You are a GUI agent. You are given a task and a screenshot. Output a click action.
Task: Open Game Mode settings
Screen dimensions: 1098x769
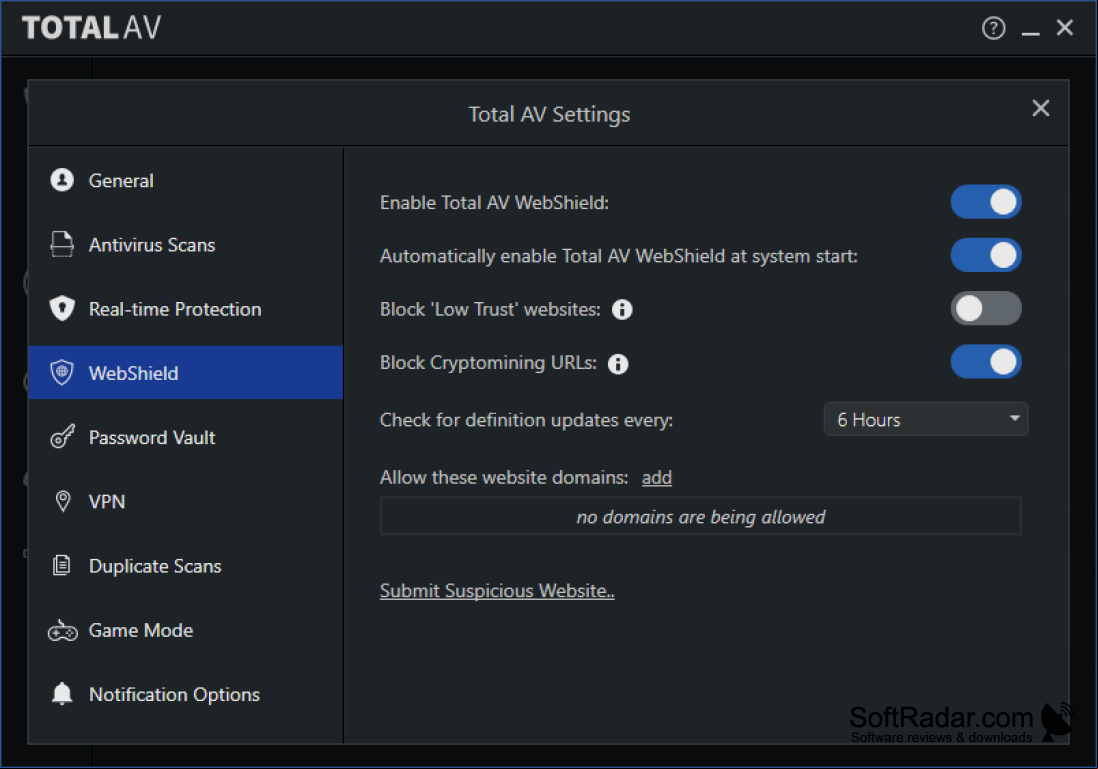point(186,630)
